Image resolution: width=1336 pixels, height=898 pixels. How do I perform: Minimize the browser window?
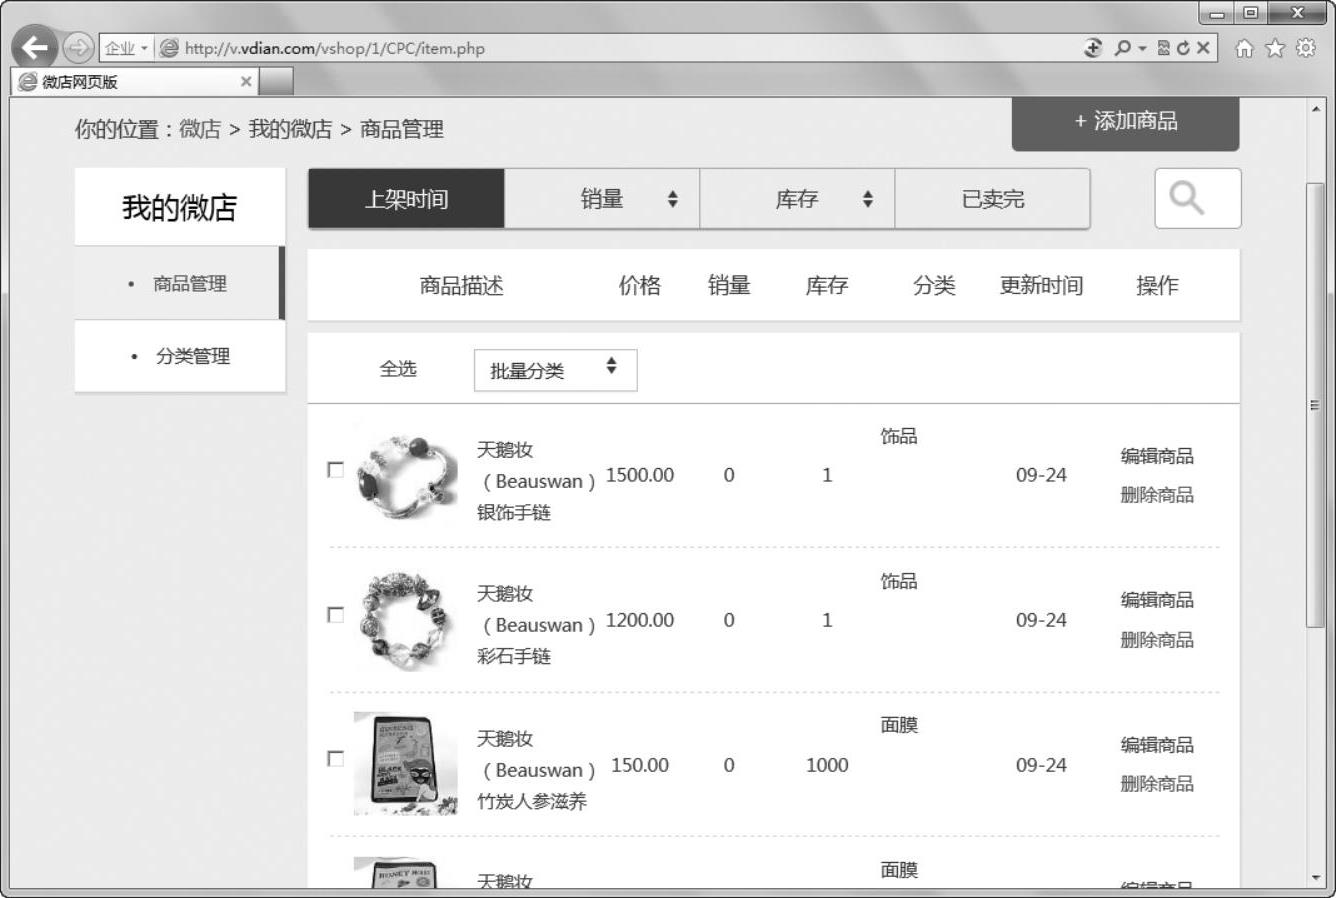[x=1217, y=14]
